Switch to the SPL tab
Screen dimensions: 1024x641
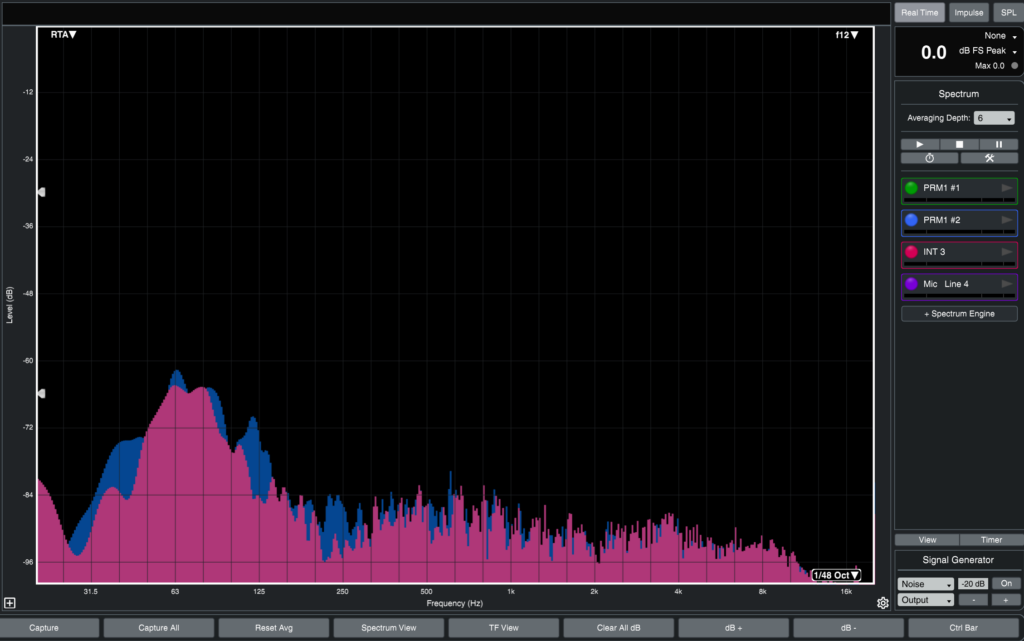[1008, 12]
